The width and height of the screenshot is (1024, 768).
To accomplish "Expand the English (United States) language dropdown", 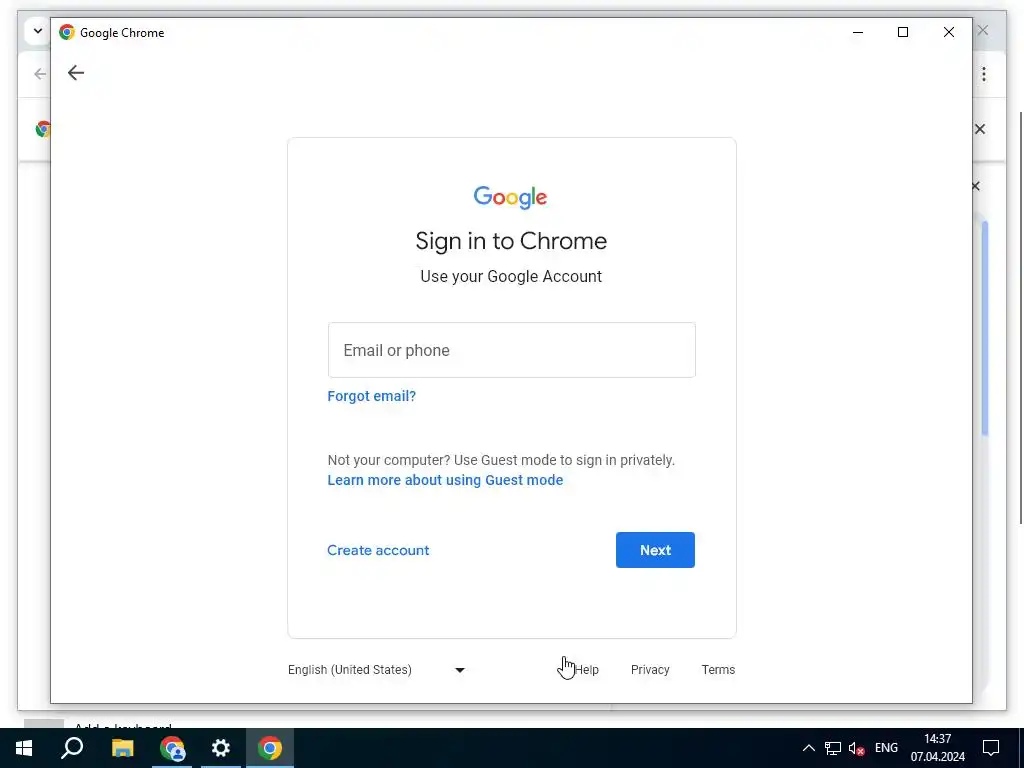I will (377, 670).
